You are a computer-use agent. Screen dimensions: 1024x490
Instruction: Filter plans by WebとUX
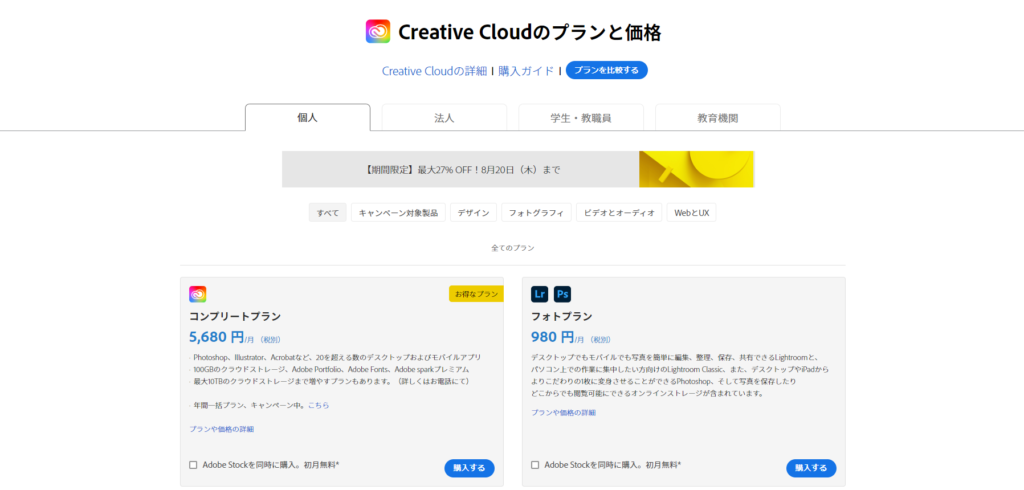(x=692, y=213)
